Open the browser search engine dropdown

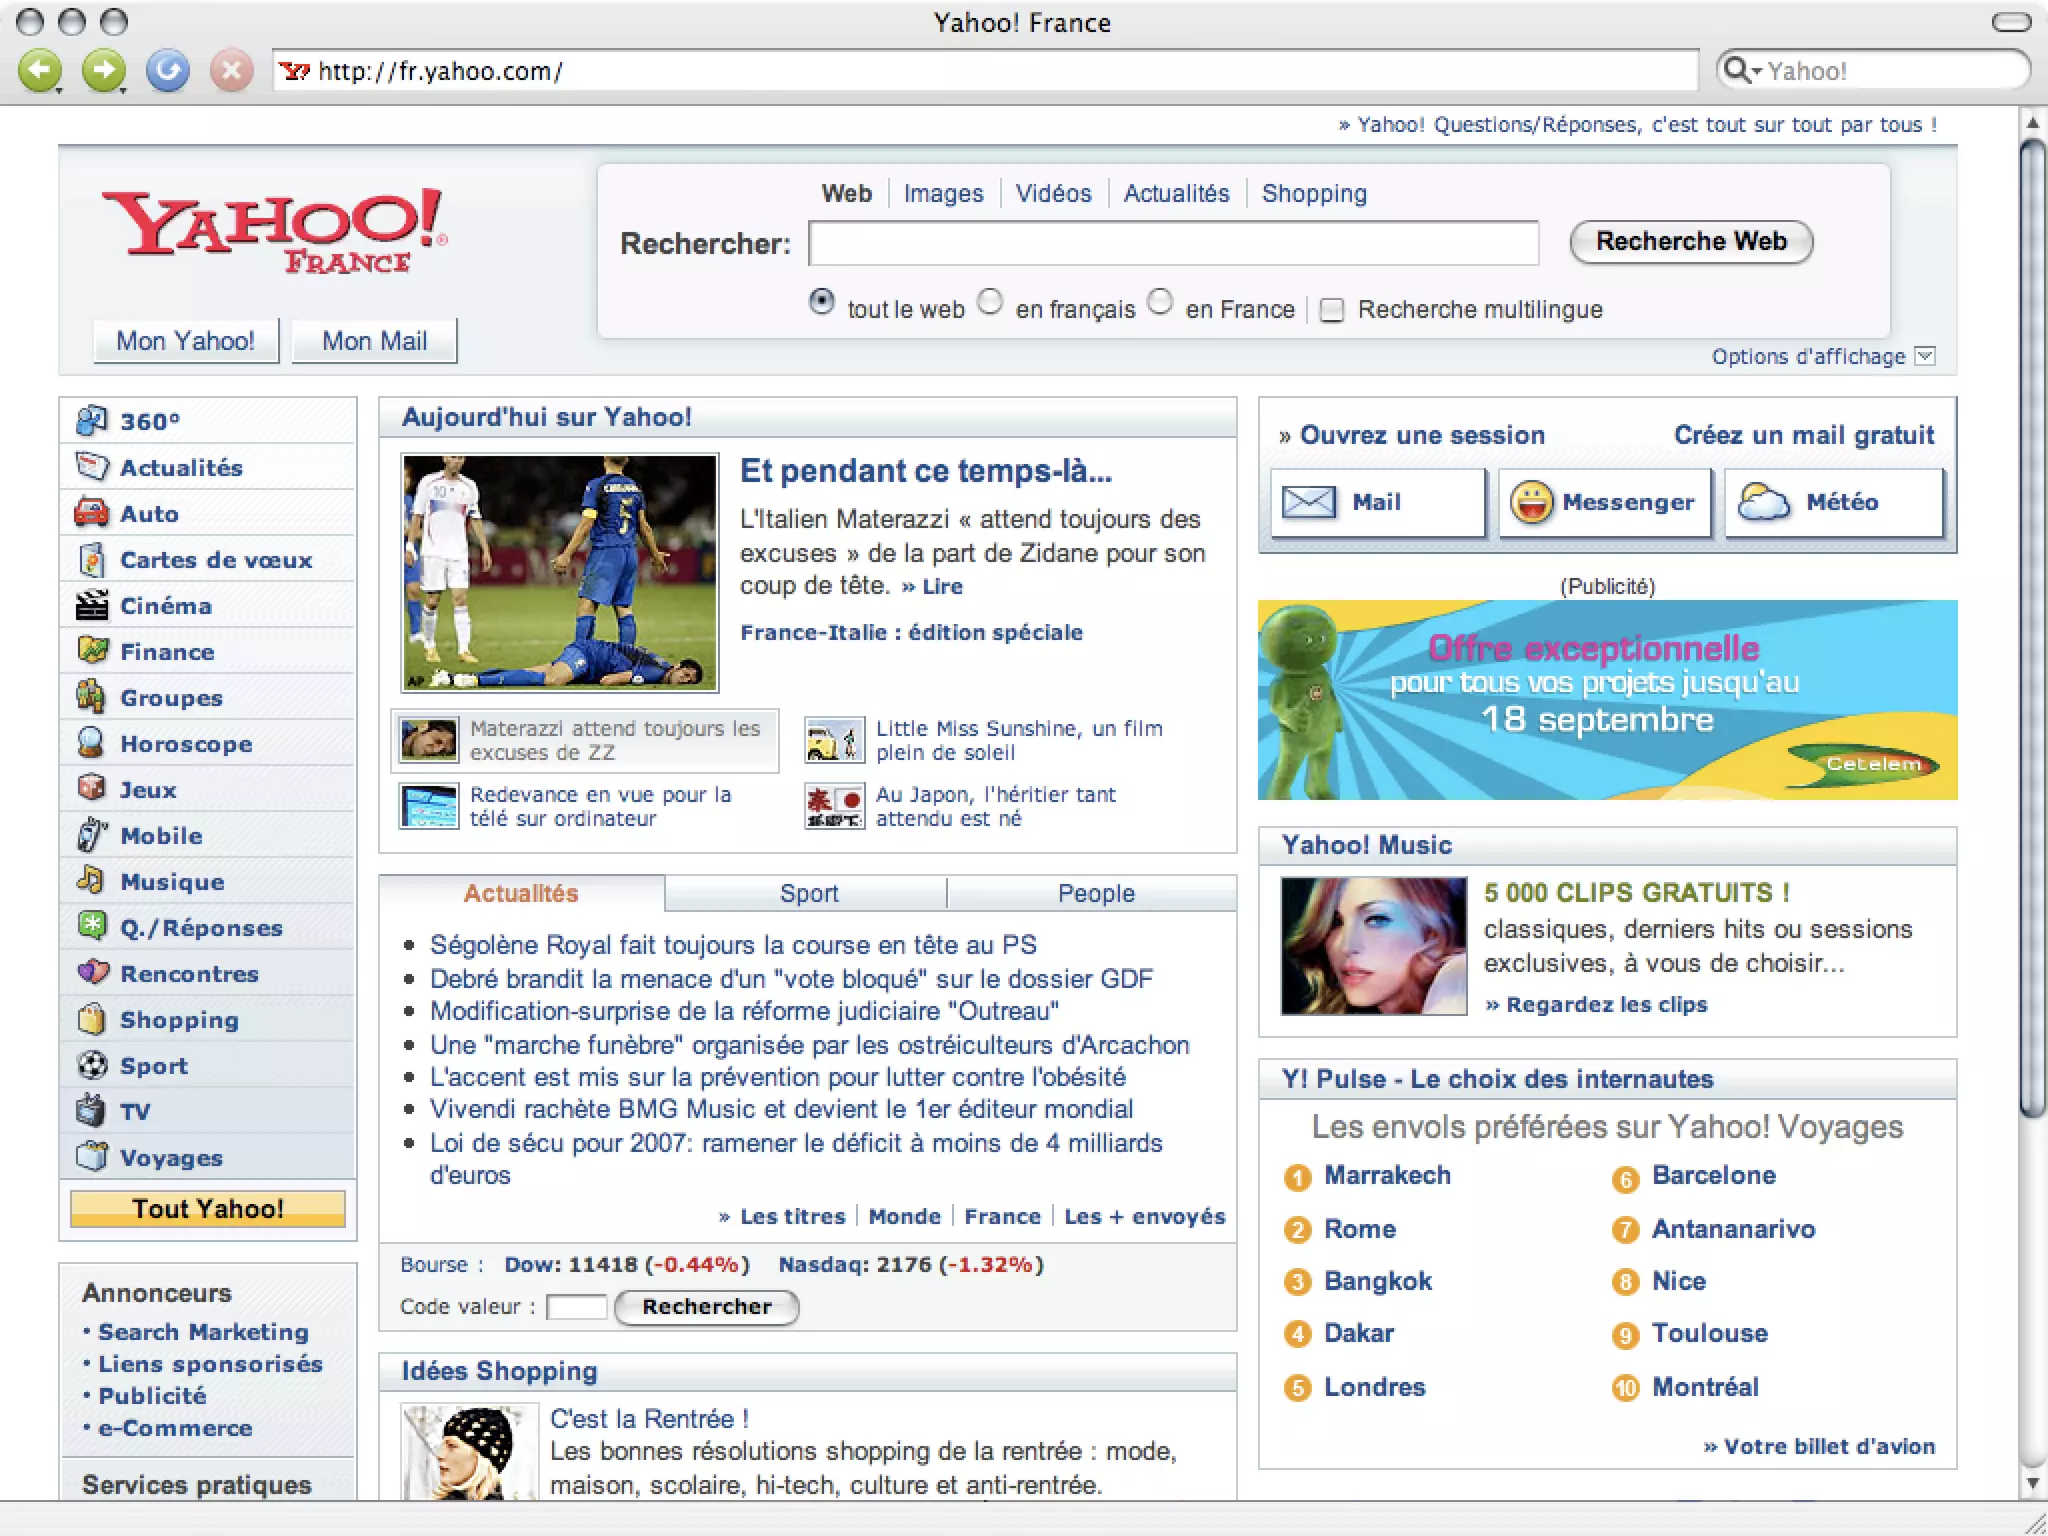coord(1742,70)
